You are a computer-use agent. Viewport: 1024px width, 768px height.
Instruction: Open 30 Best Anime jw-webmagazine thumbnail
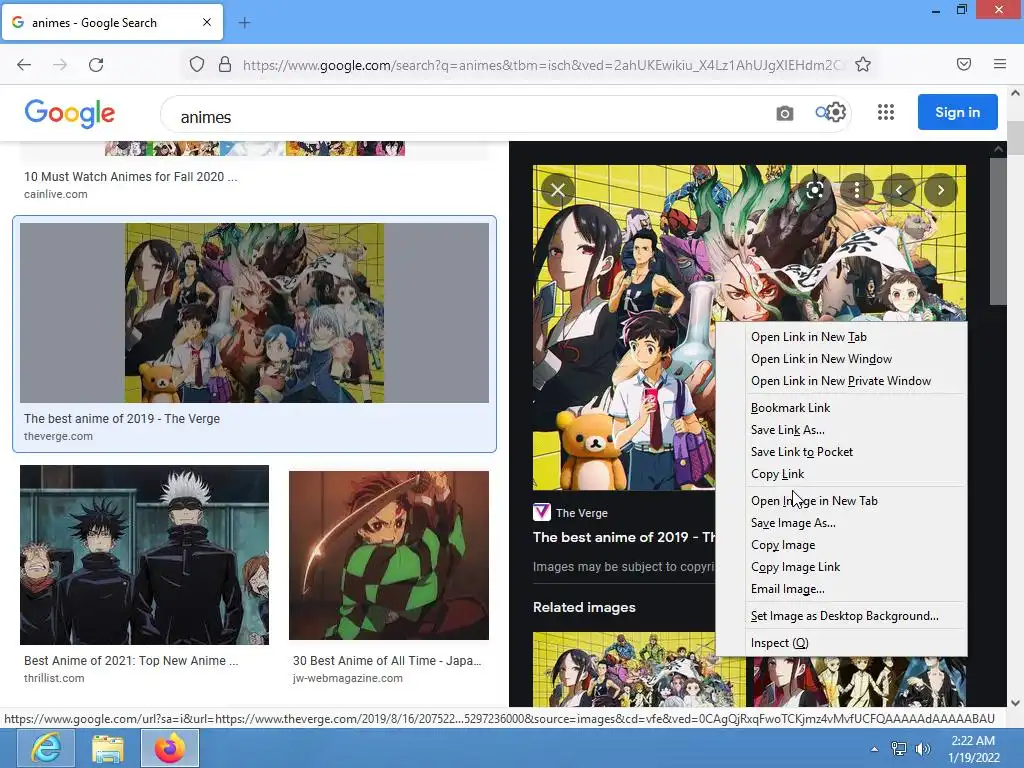pyautogui.click(x=389, y=556)
